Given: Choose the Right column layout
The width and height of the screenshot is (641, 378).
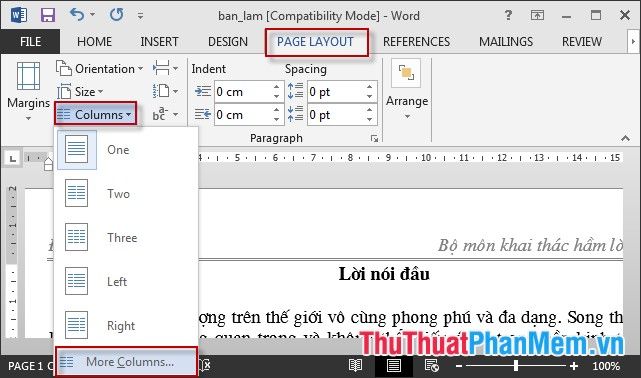Looking at the screenshot, I should click(x=126, y=325).
